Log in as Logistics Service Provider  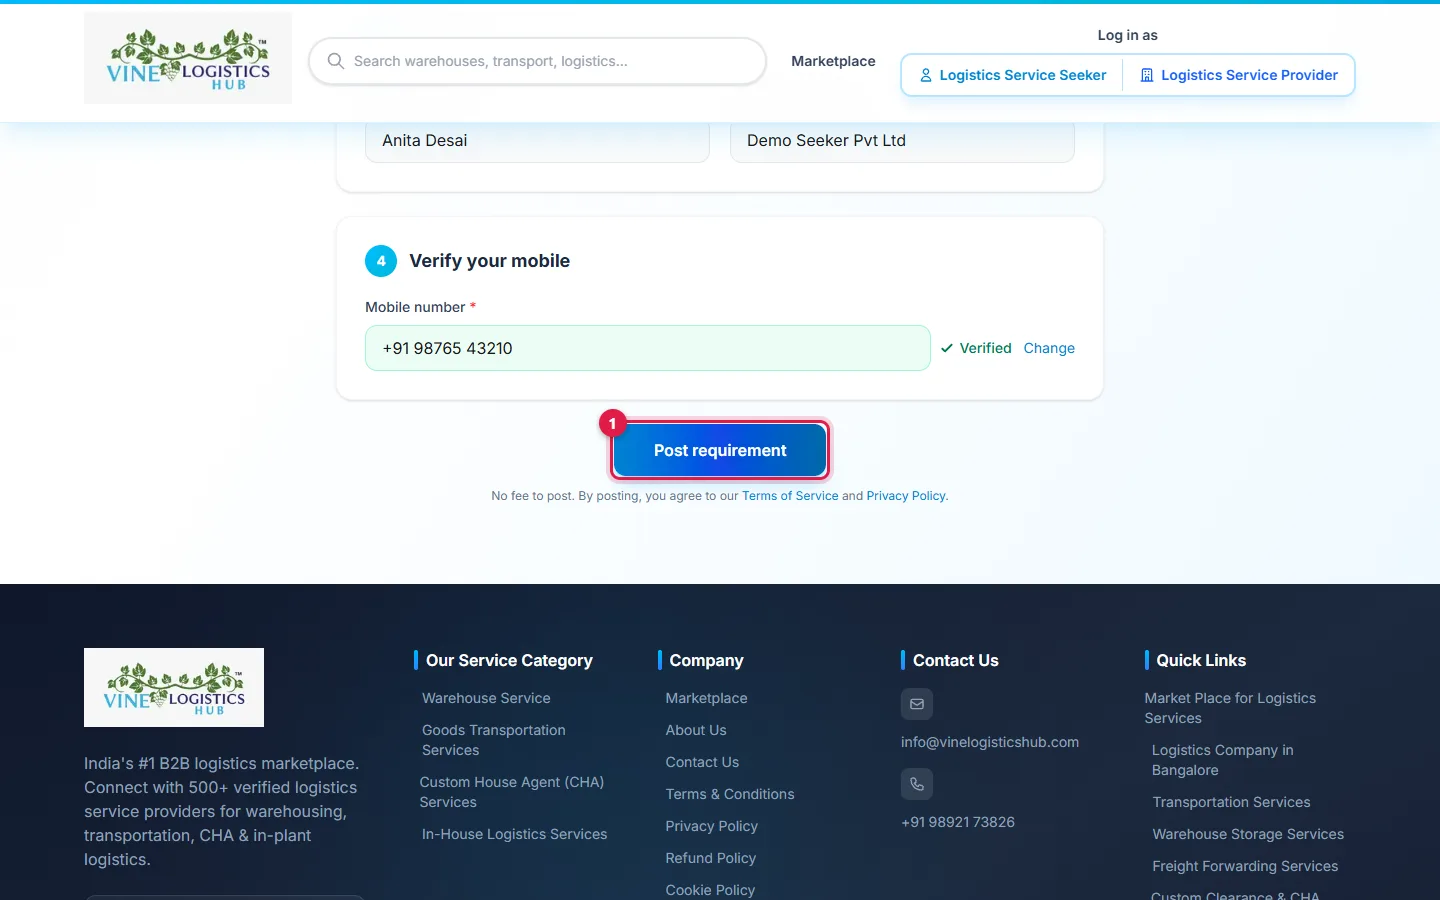(x=1239, y=75)
